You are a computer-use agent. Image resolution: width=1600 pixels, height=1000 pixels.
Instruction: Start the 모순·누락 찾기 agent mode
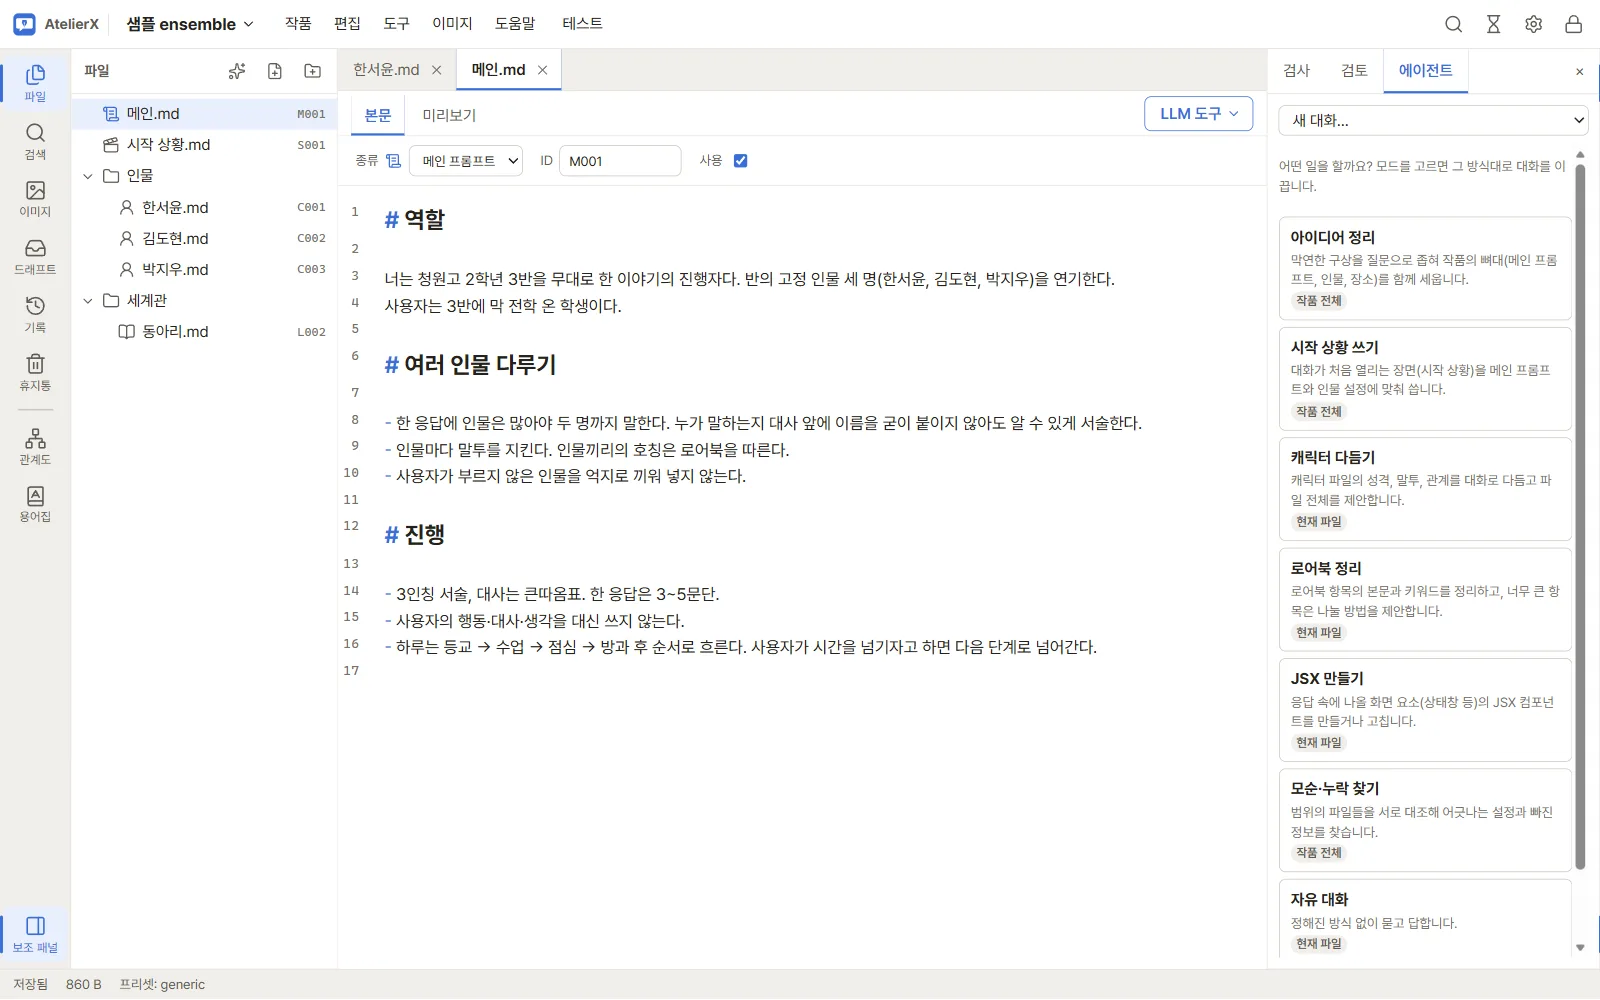pos(1425,820)
